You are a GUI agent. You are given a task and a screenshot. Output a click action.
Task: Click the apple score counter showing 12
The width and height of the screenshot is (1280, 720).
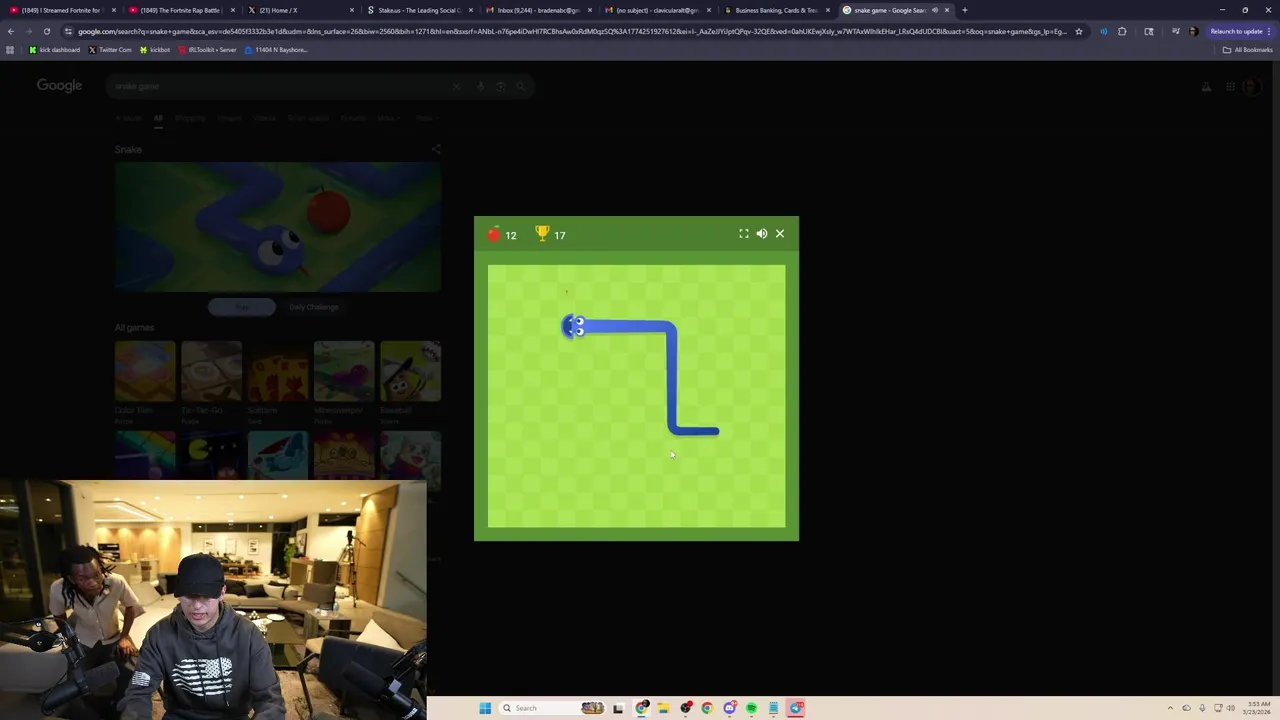pos(502,235)
